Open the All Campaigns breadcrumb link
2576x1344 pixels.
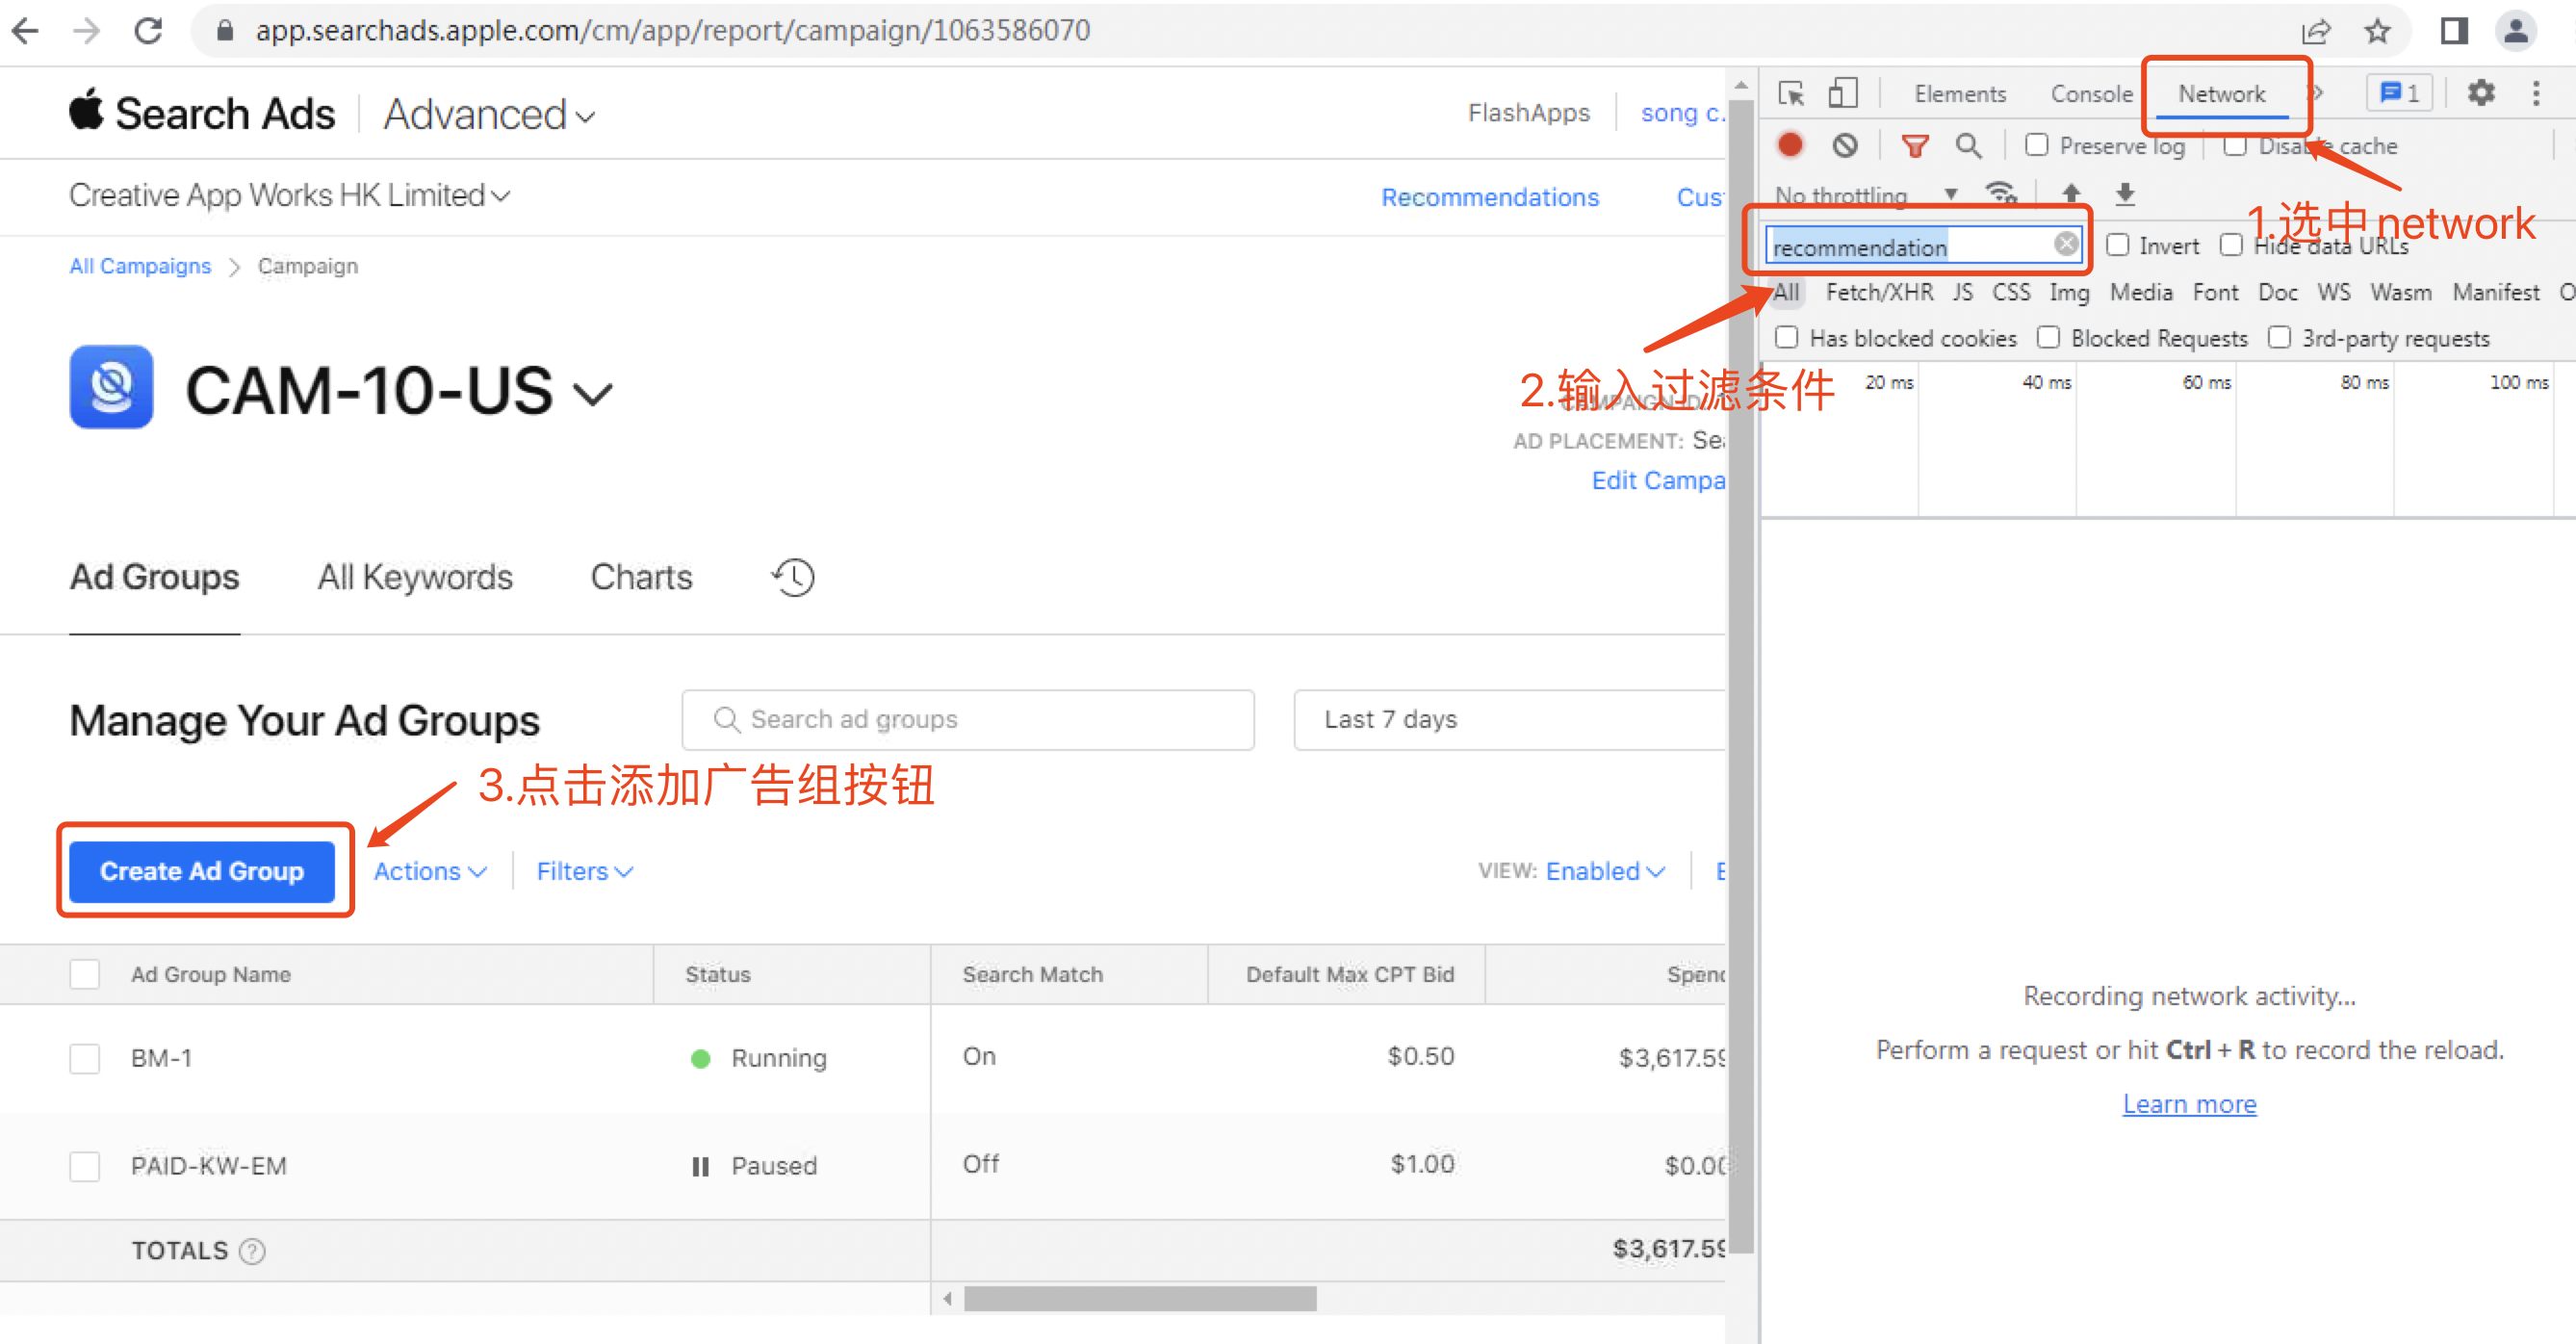140,266
